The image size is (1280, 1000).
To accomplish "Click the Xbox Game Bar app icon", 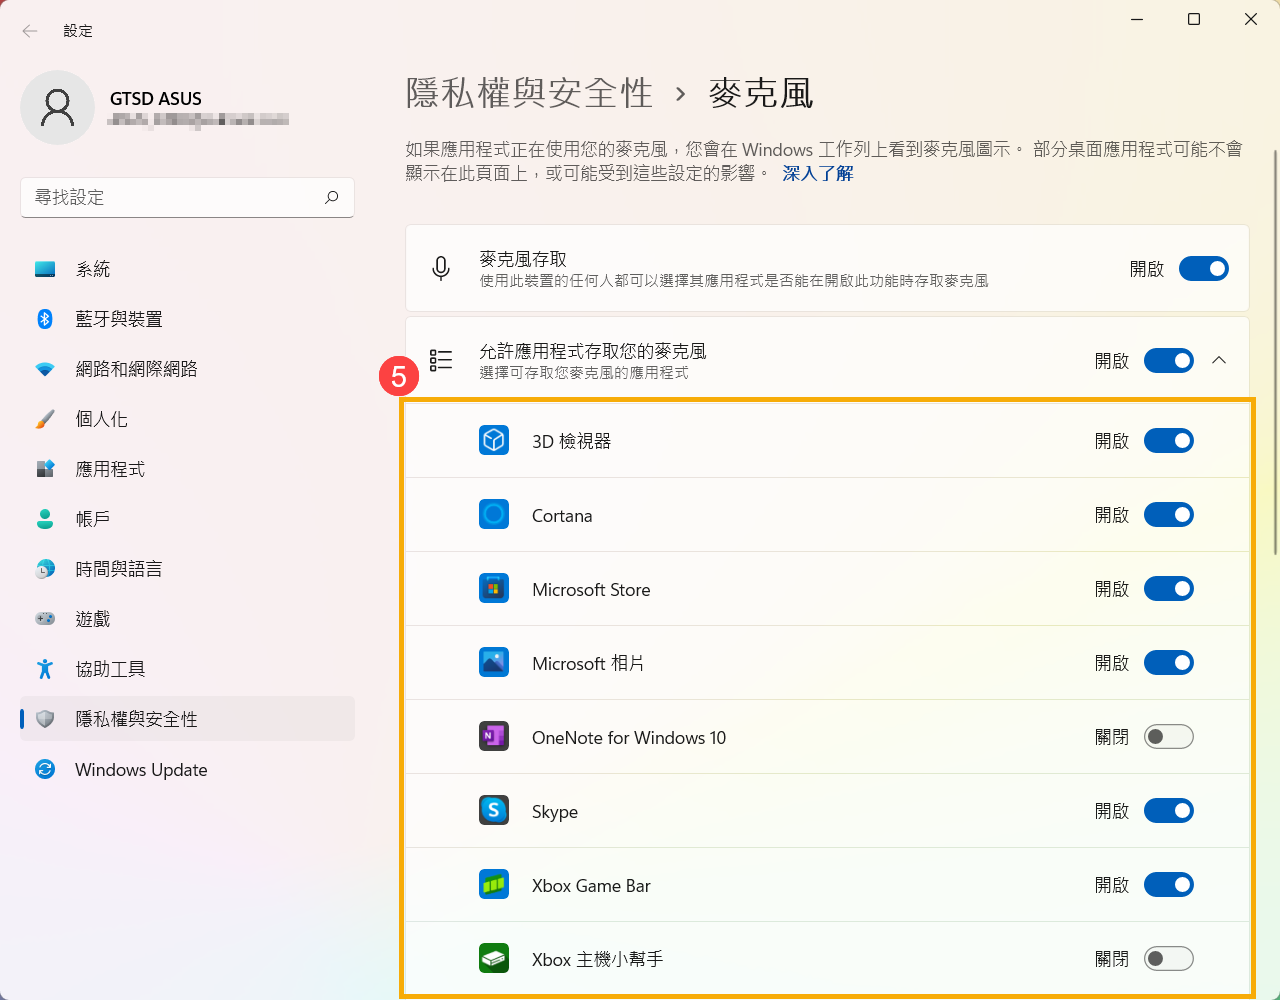I will click(494, 885).
